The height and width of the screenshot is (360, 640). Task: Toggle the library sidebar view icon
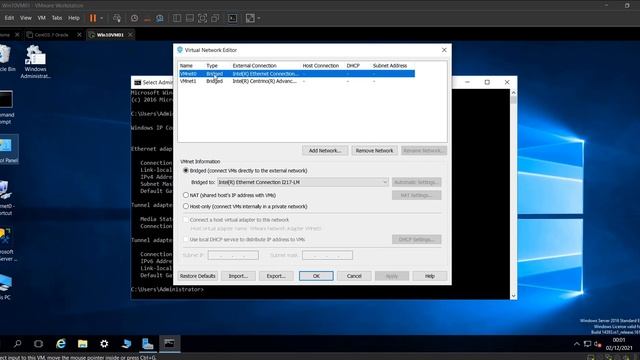point(177,18)
